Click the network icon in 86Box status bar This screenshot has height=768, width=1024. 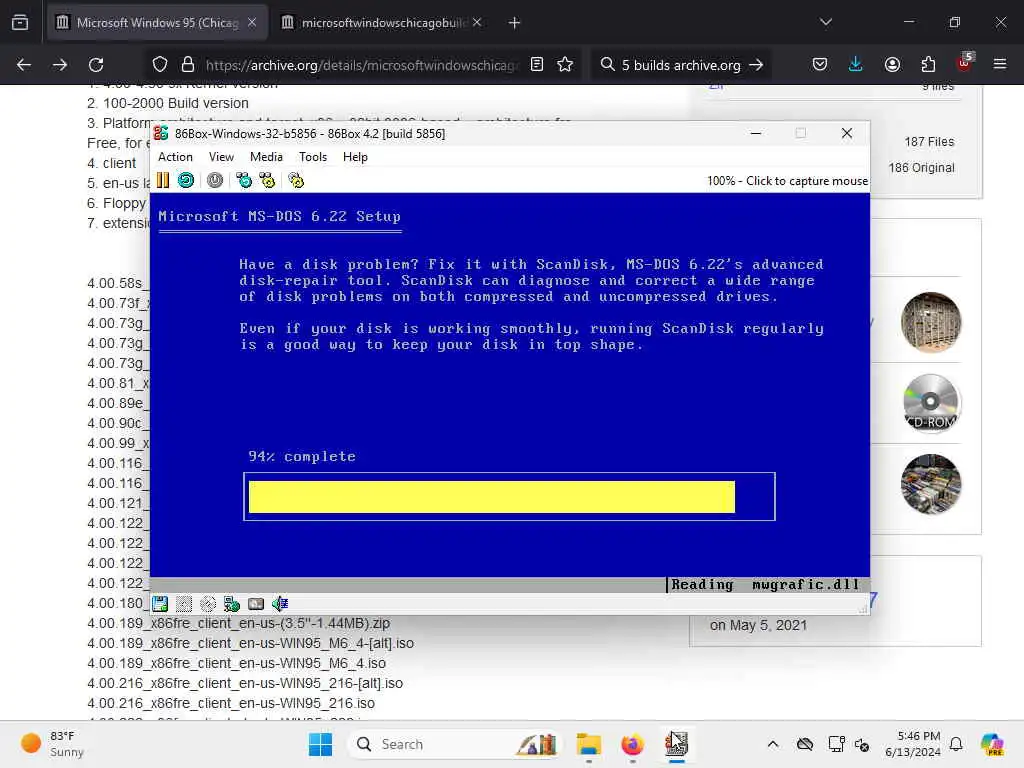pyautogui.click(x=232, y=603)
